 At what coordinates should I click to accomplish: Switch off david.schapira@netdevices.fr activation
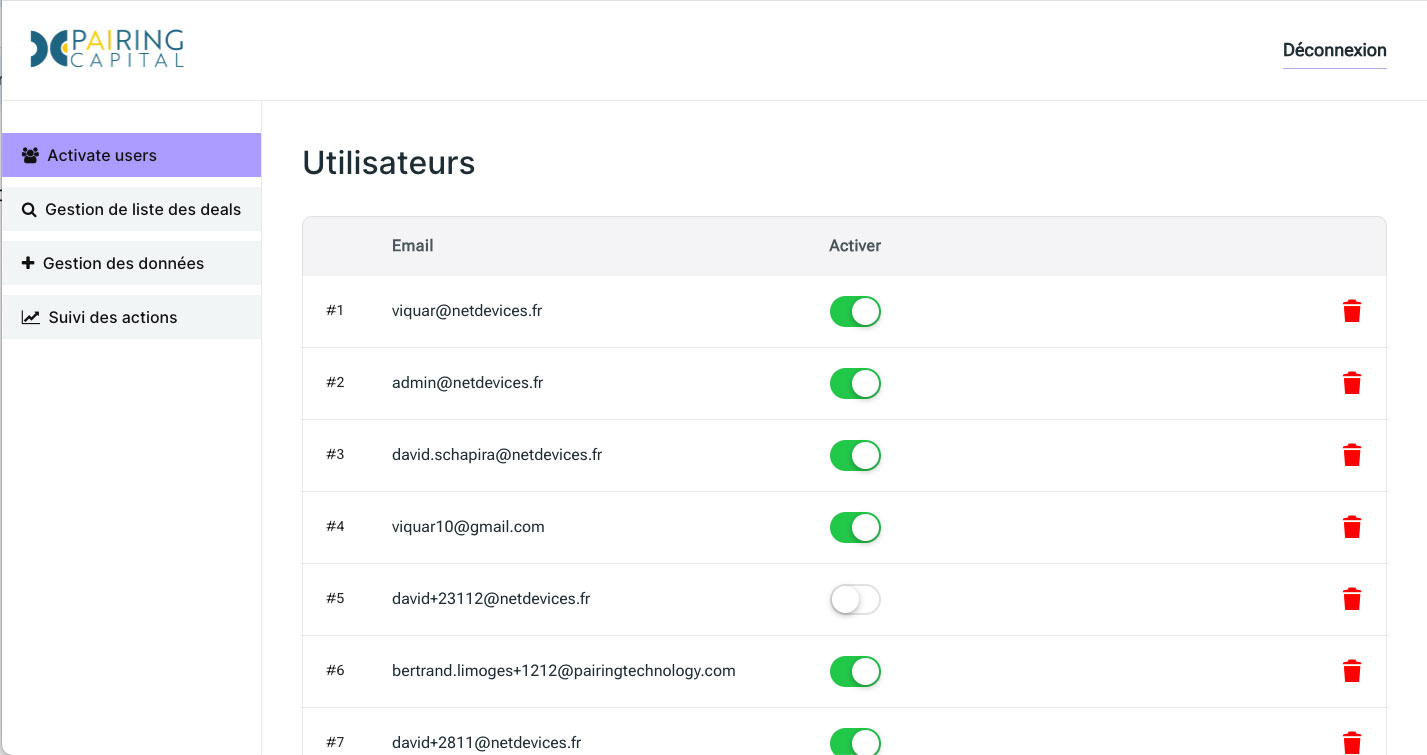click(x=855, y=455)
